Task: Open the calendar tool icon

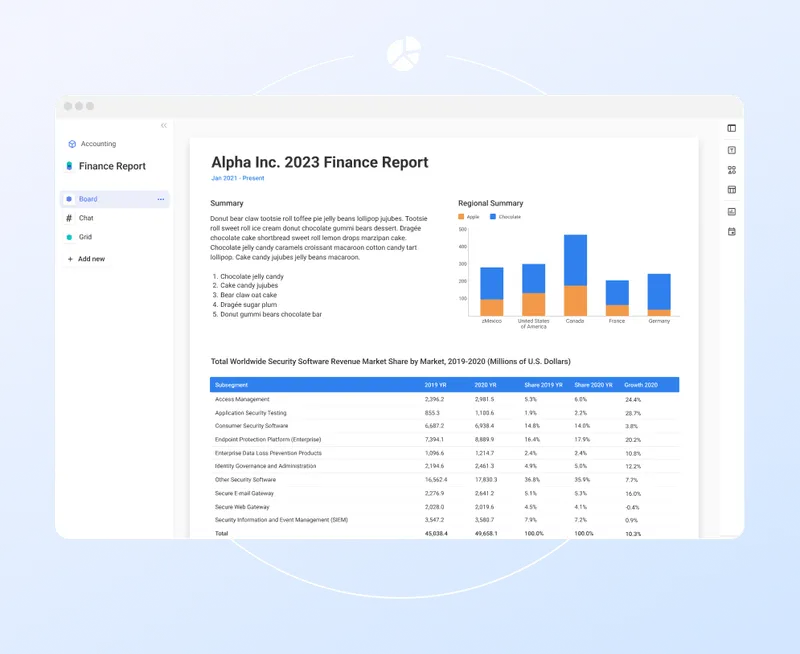Action: (732, 232)
